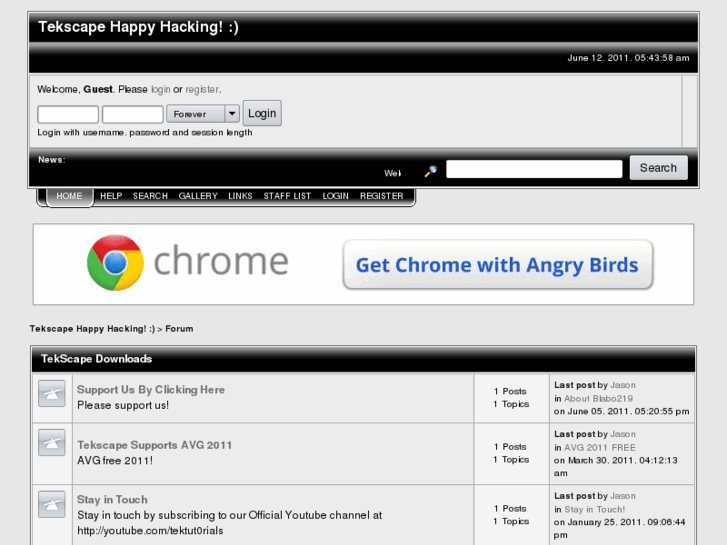Viewport: 727px width, 545px height.
Task: Open Jason's profile in Support Us row
Action: 623,385
